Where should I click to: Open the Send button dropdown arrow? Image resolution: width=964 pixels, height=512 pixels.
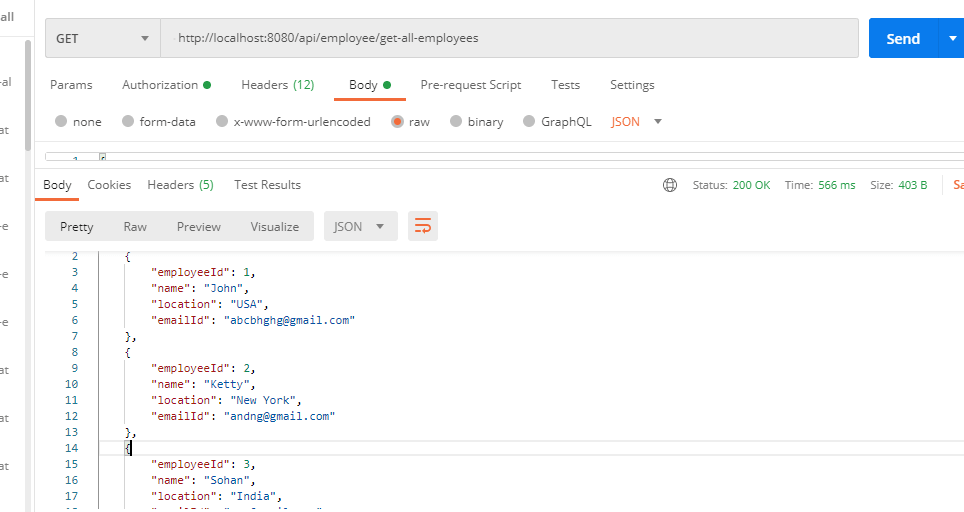pyautogui.click(x=952, y=38)
